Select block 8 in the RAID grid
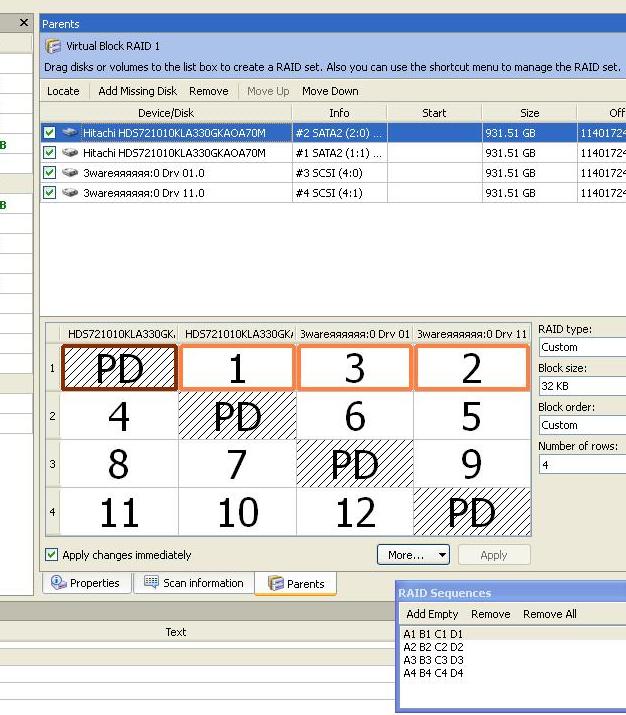The height and width of the screenshot is (715, 626). tap(119, 464)
